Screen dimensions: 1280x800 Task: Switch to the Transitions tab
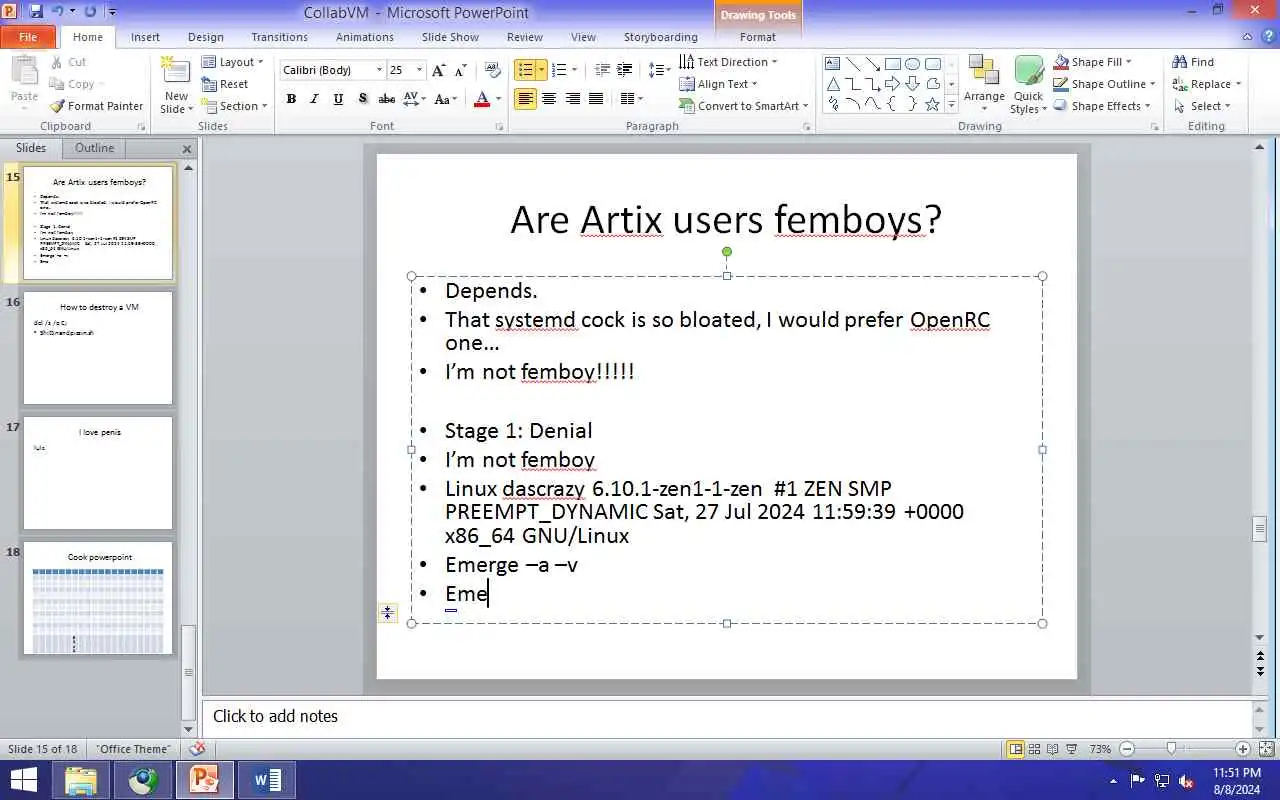click(x=280, y=37)
